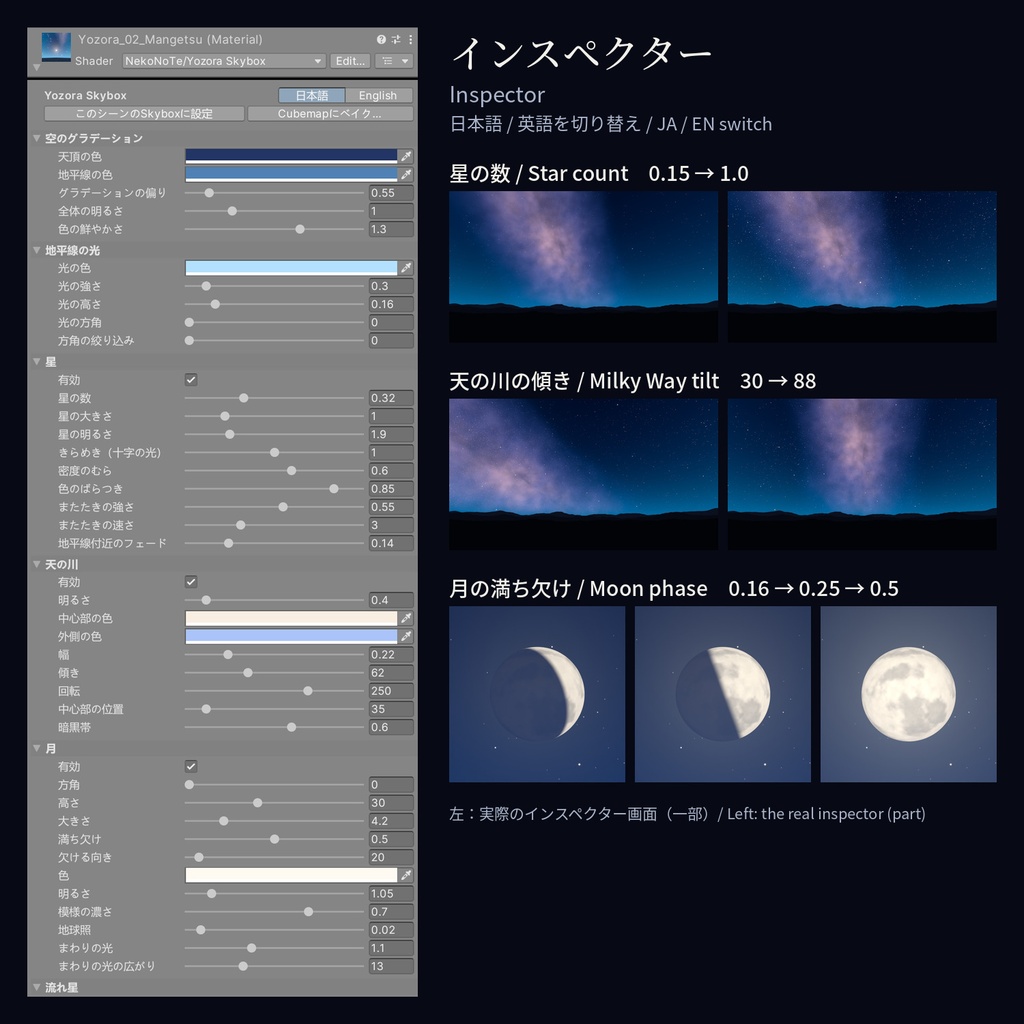Use the eyedropper for 地平線の色
This screenshot has height=1024, width=1024.
point(406,174)
